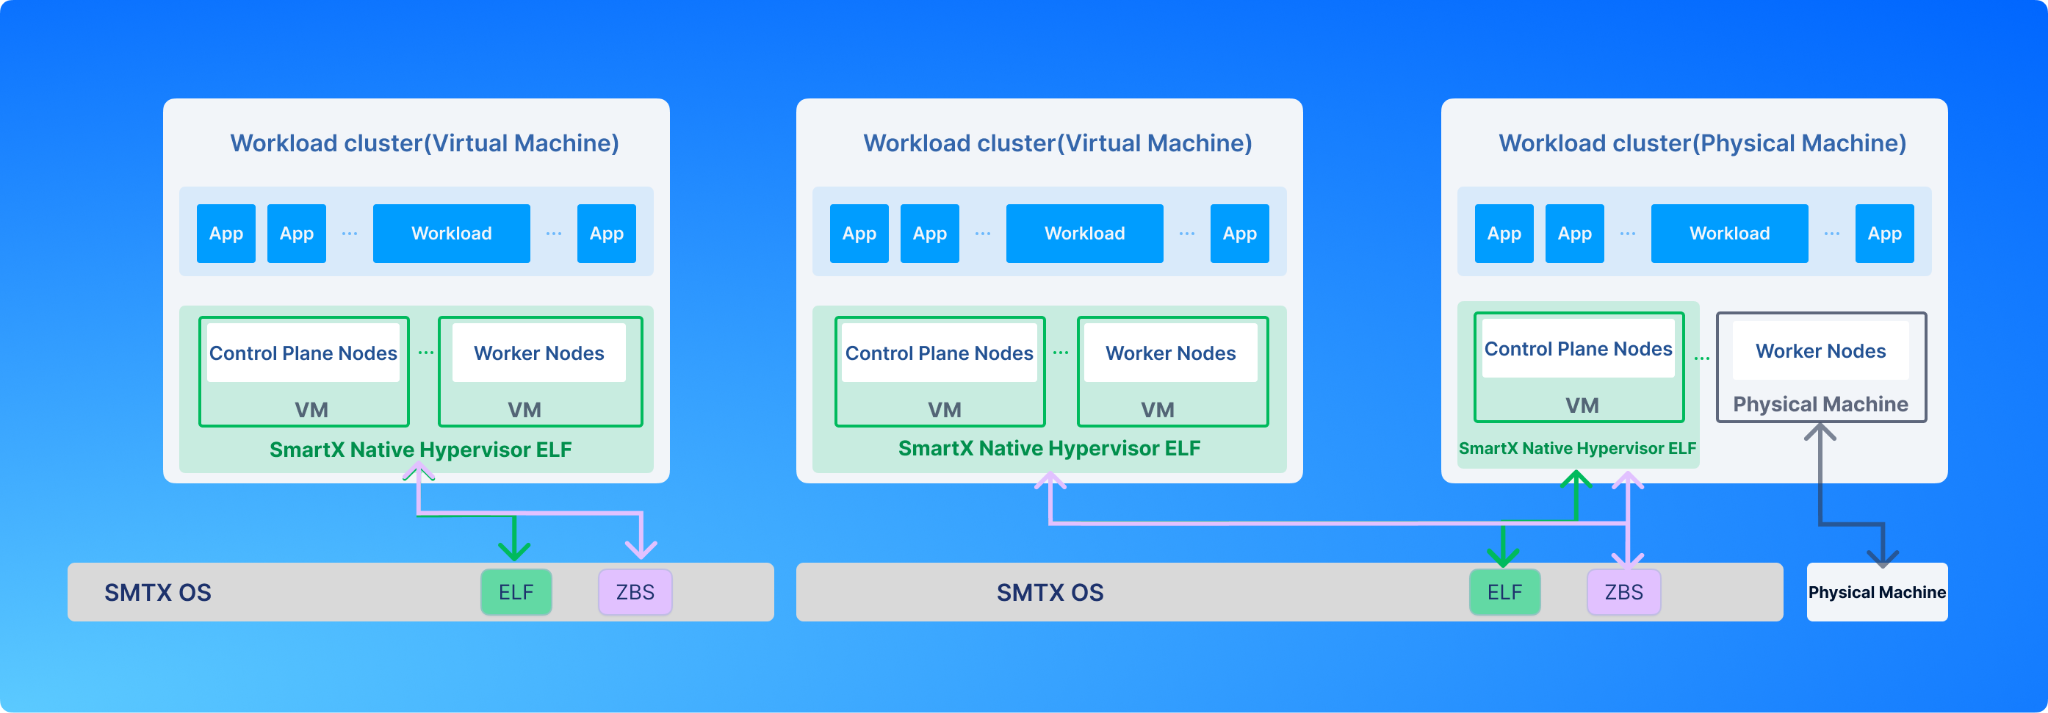Click VM under Worker Nodes, middle cluster
The width and height of the screenshot is (2048, 713).
point(1157,410)
